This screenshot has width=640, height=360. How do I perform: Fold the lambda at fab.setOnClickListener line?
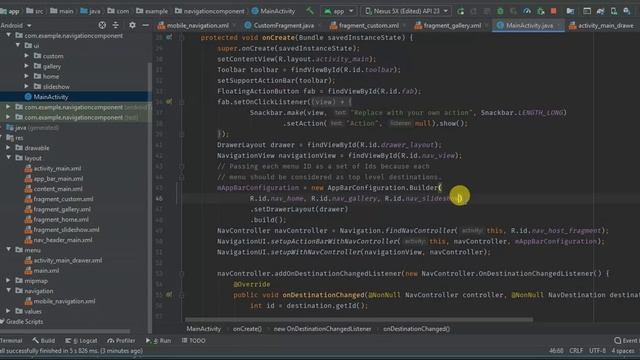[182, 102]
